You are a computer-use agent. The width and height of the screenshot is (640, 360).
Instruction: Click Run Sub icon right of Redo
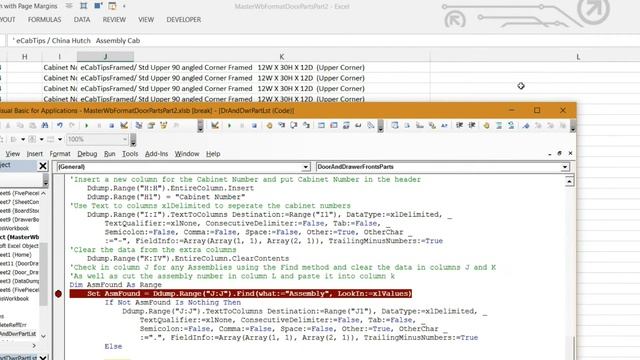pyautogui.click(x=86, y=125)
